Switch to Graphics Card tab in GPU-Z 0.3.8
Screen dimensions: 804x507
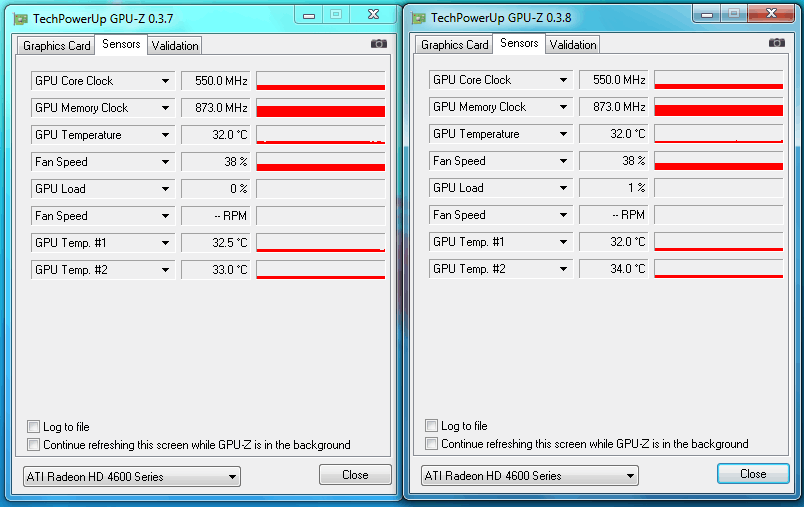[x=454, y=45]
